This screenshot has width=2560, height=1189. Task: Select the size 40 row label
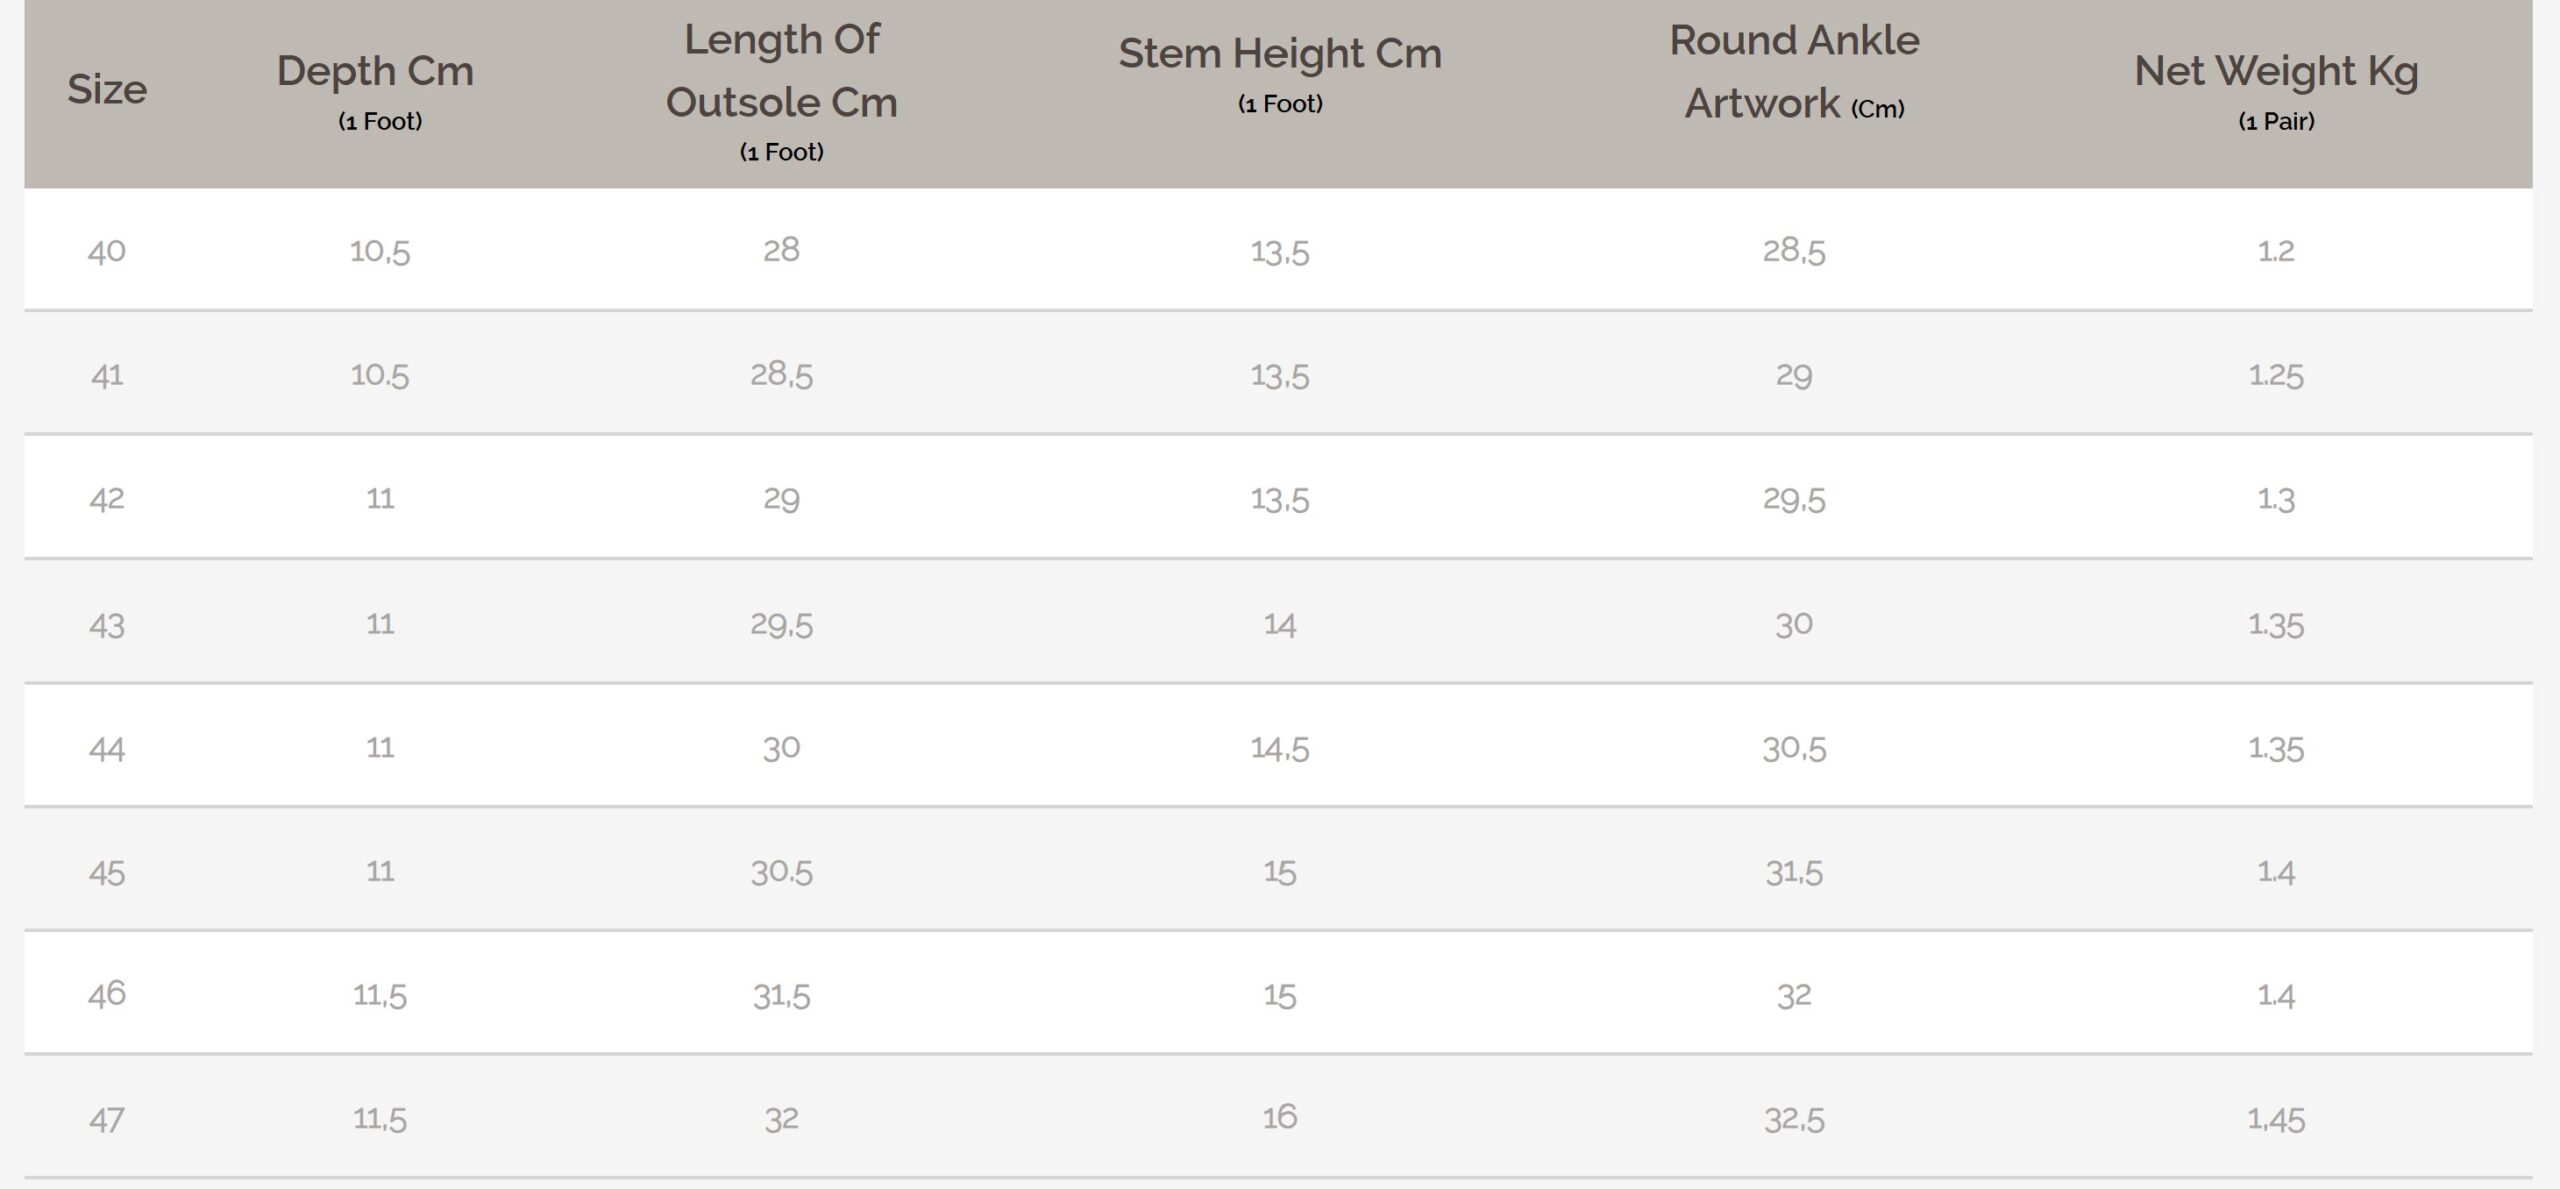point(107,251)
